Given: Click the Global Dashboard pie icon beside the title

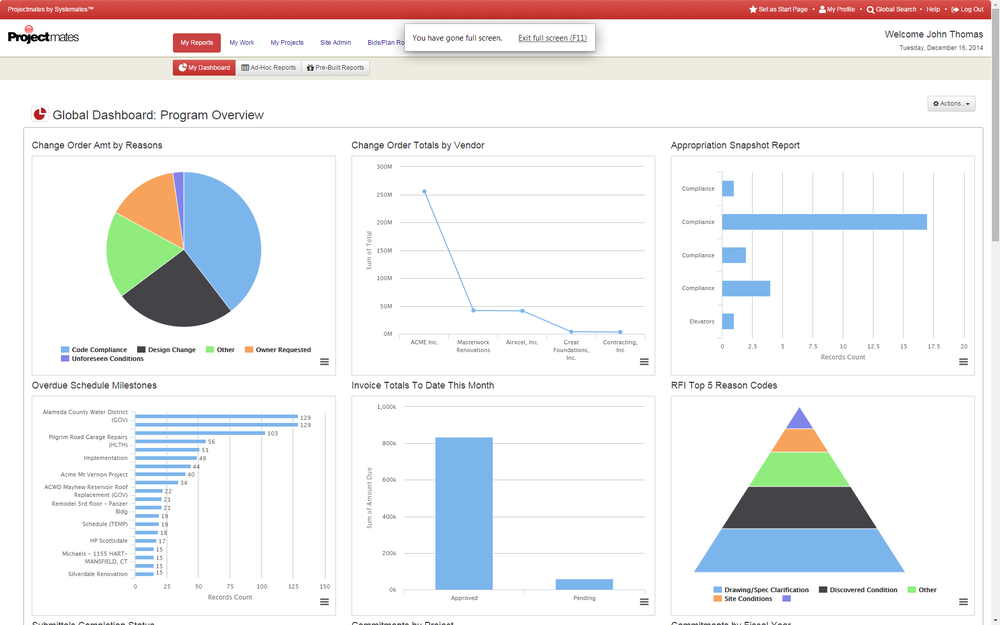Looking at the screenshot, I should 40,114.
